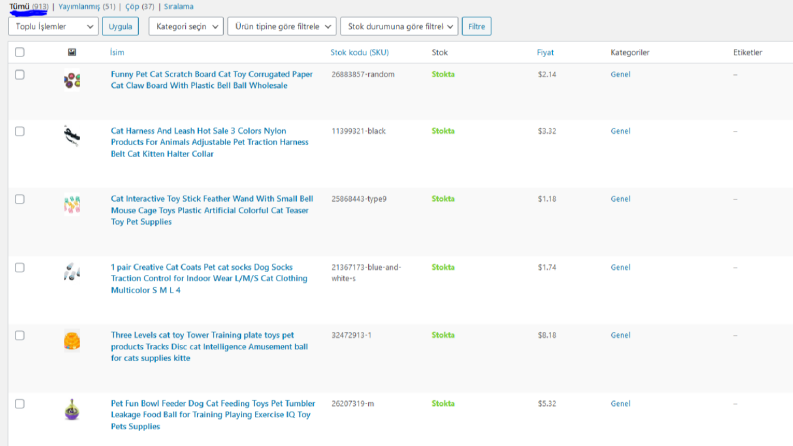The height and width of the screenshot is (446, 793).
Task: Select the Funny Pet Cat Scratch Board row checkbox
Action: tap(20, 75)
